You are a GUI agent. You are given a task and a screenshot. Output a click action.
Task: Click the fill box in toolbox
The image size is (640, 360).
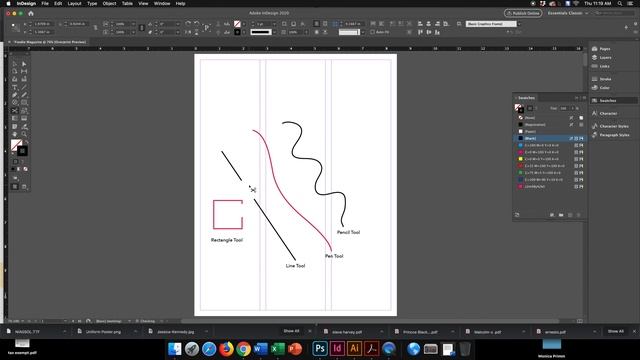(16, 145)
